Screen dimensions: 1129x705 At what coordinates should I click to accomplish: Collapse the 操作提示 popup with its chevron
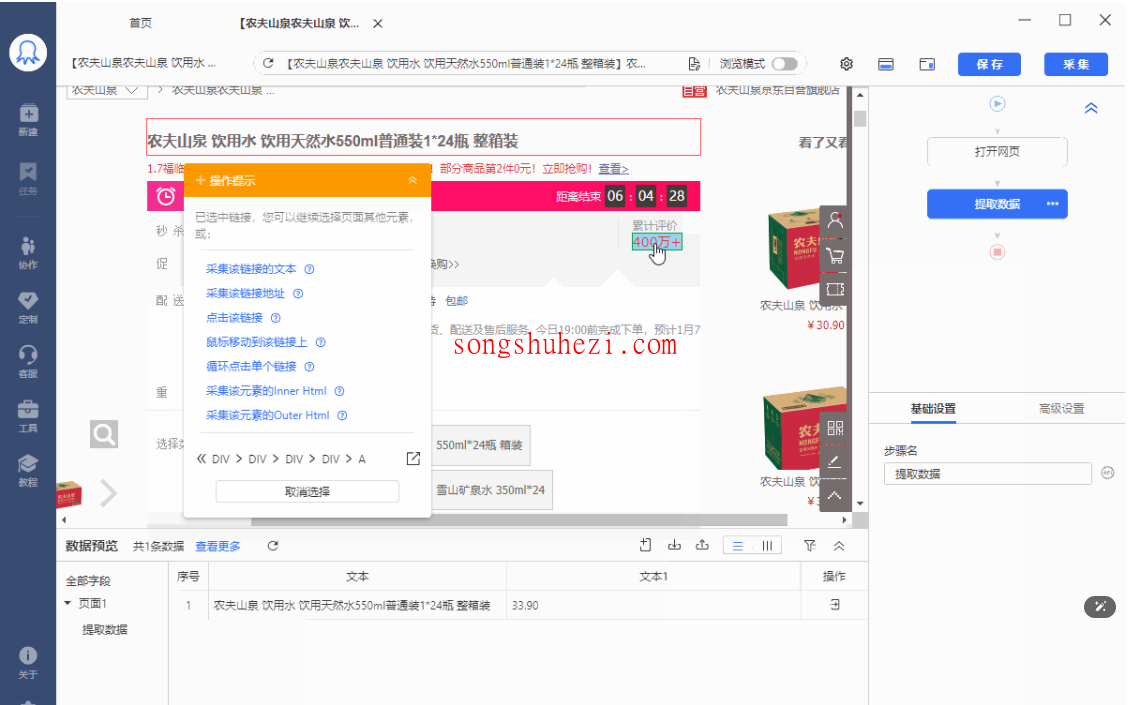click(x=413, y=180)
